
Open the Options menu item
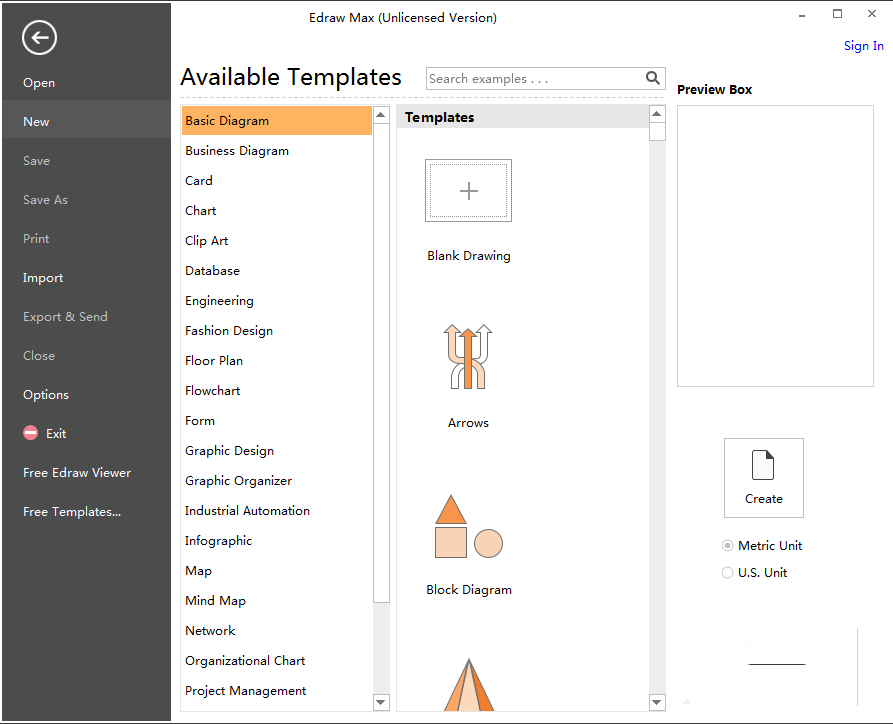pos(46,395)
